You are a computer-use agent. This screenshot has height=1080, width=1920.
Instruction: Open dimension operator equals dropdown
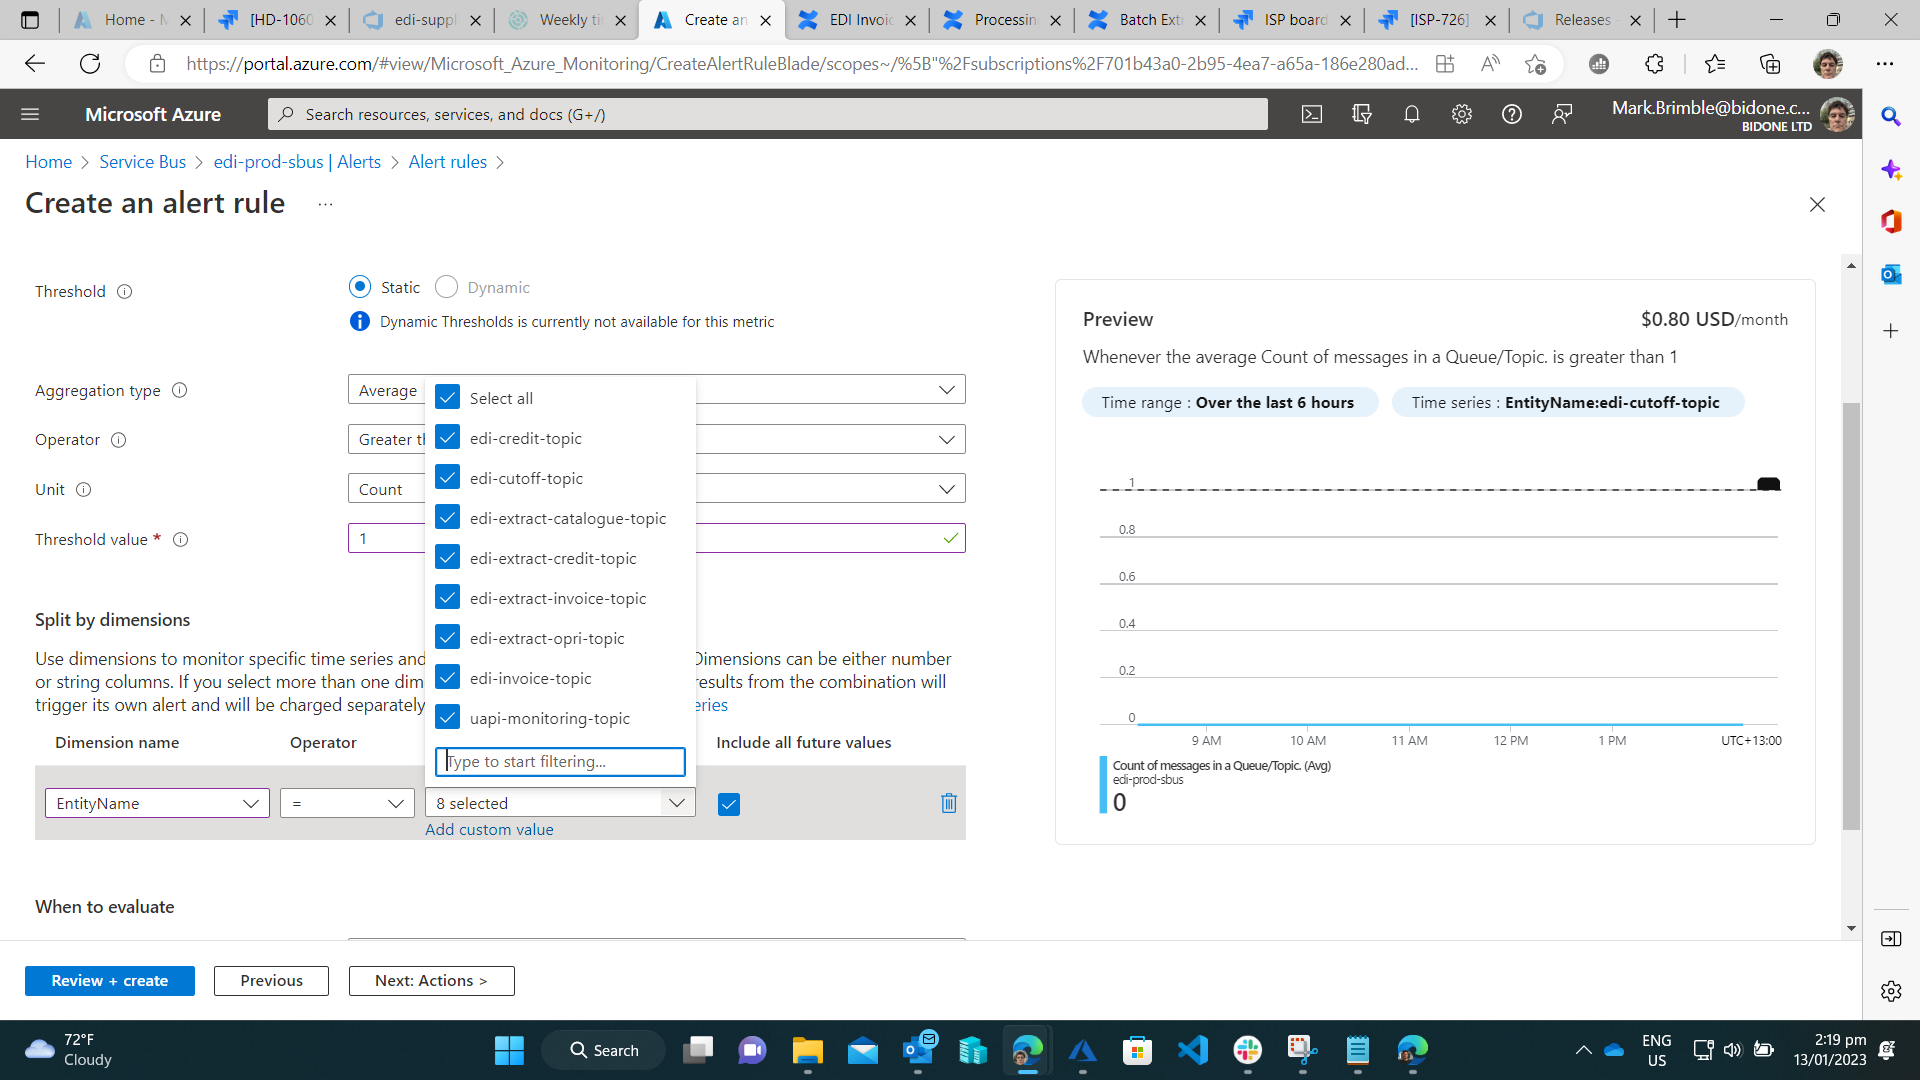[347, 803]
